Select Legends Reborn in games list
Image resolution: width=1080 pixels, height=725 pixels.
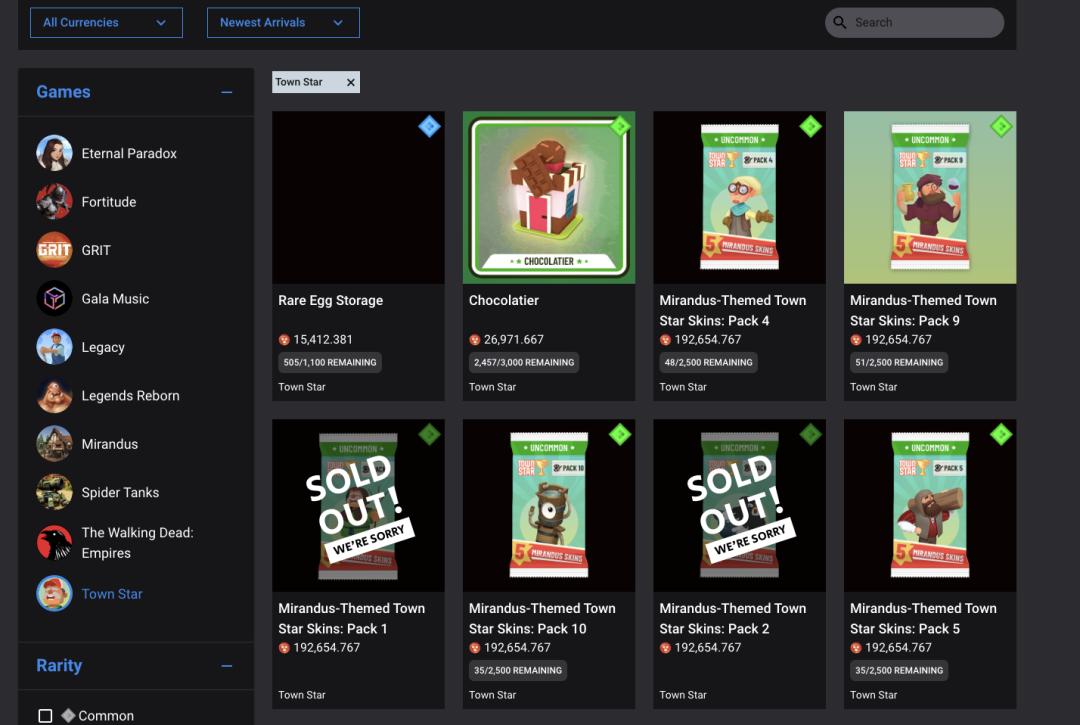pyautogui.click(x=130, y=396)
